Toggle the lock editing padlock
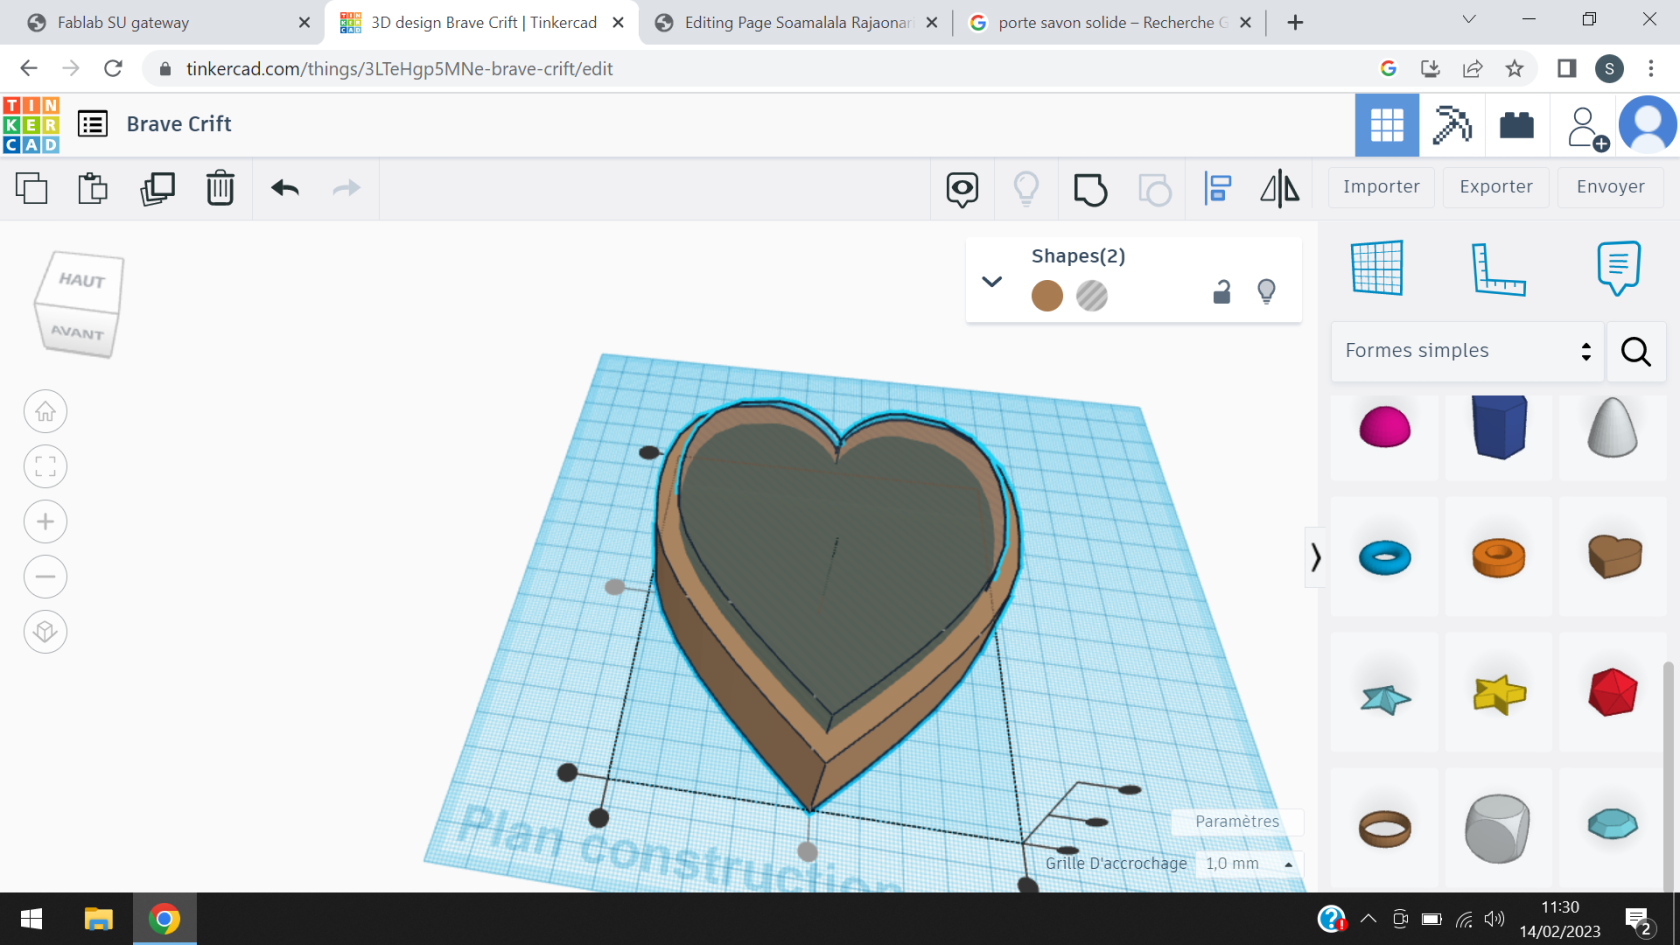 1221,292
